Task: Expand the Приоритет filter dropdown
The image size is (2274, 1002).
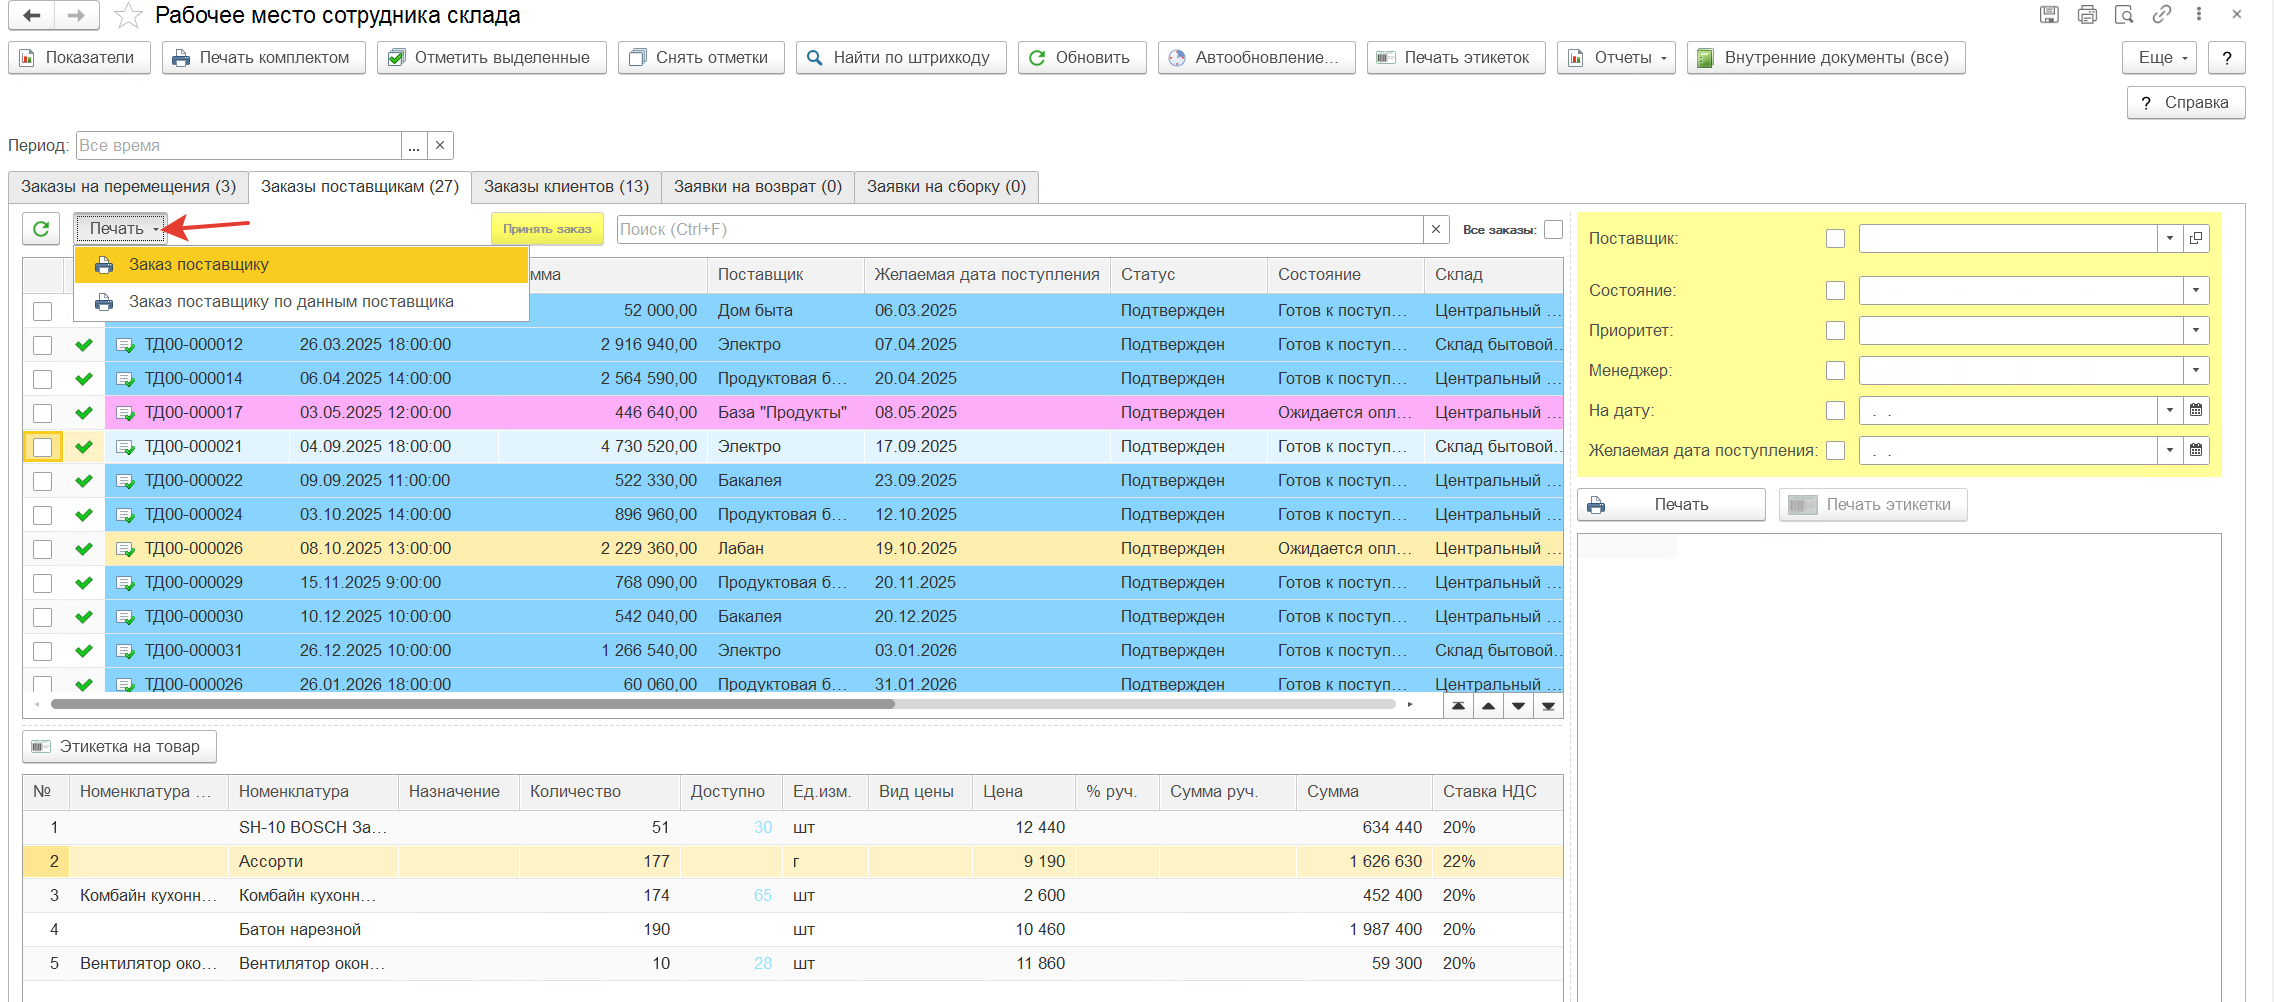Action: pyautogui.click(x=2196, y=330)
